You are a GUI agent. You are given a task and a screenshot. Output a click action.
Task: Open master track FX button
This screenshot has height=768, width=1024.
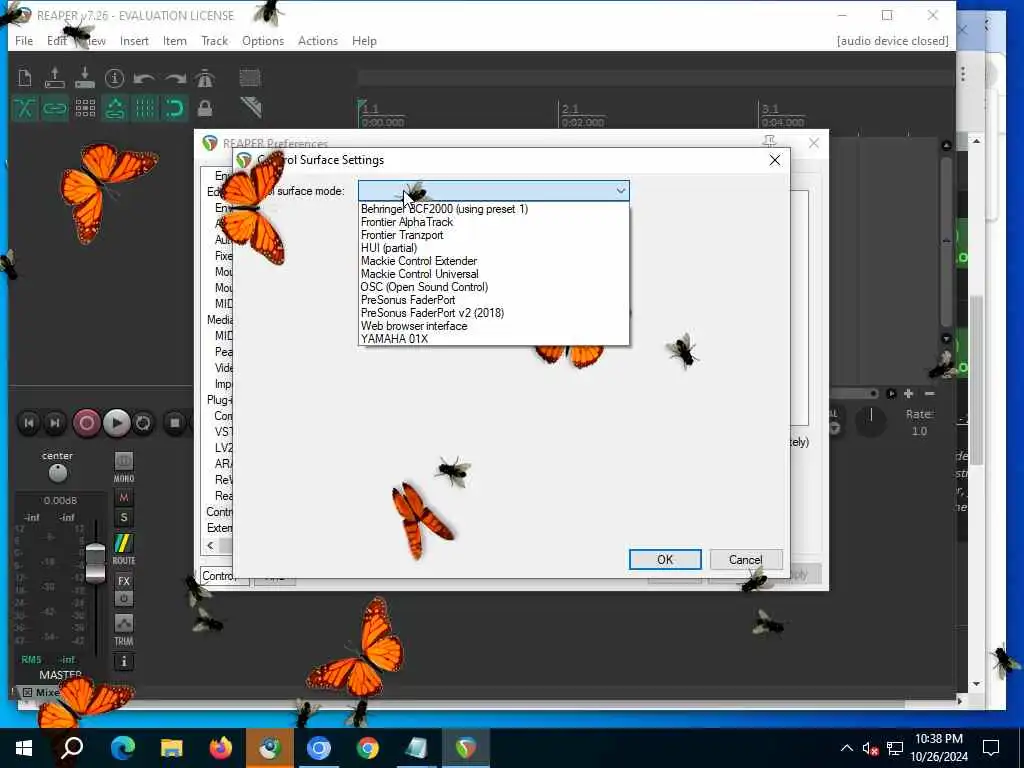coord(124,581)
